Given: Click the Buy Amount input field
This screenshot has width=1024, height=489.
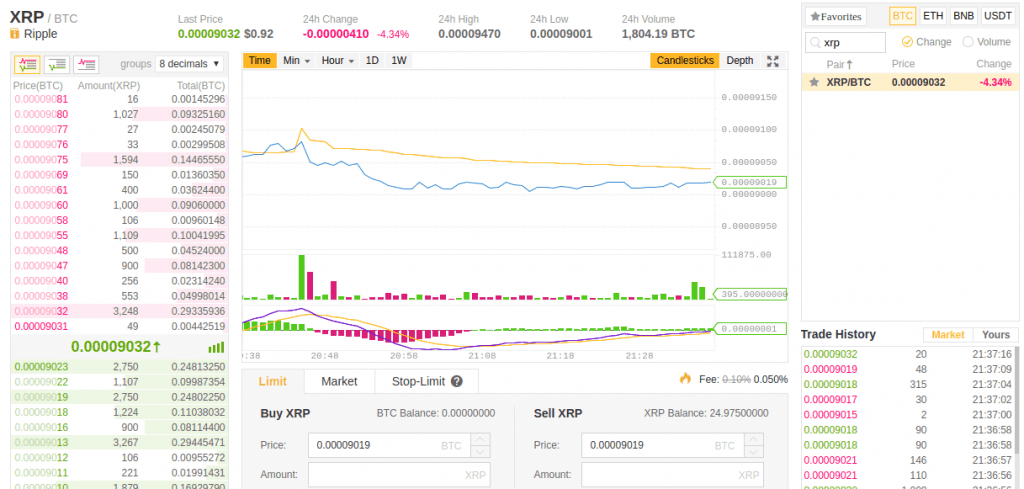Looking at the screenshot, I should tap(398, 475).
